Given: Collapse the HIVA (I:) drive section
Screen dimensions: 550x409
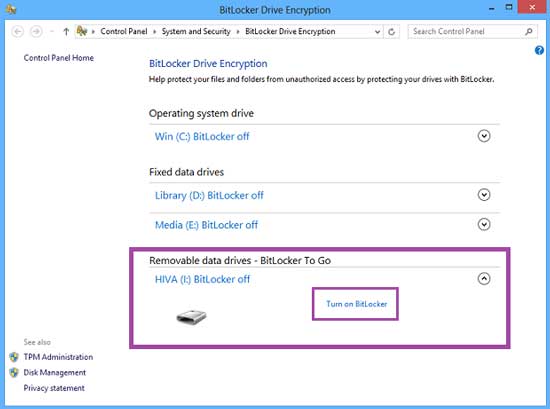Looking at the screenshot, I should 484,279.
